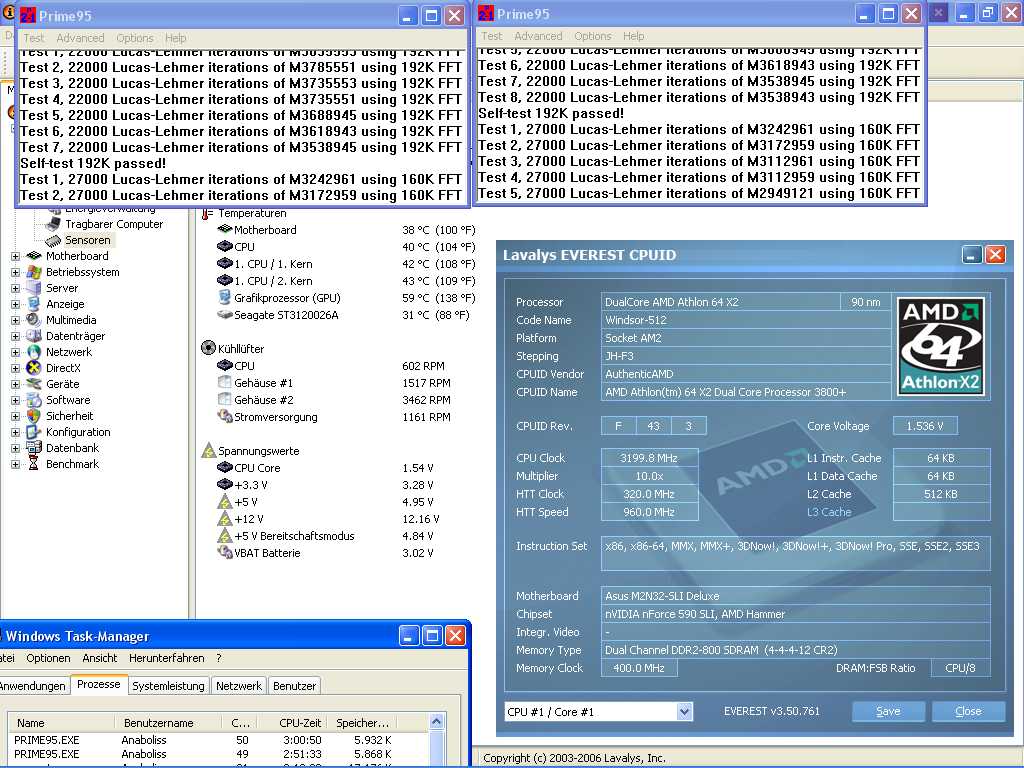Viewport: 1024px width, 768px height.
Task: Click the Geräte devices icon
Action: tap(34, 384)
